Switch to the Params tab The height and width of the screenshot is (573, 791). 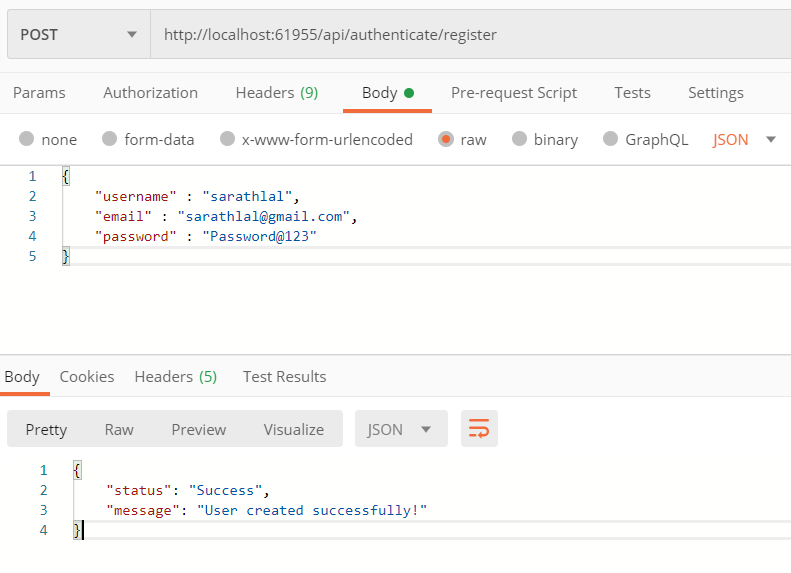39,92
